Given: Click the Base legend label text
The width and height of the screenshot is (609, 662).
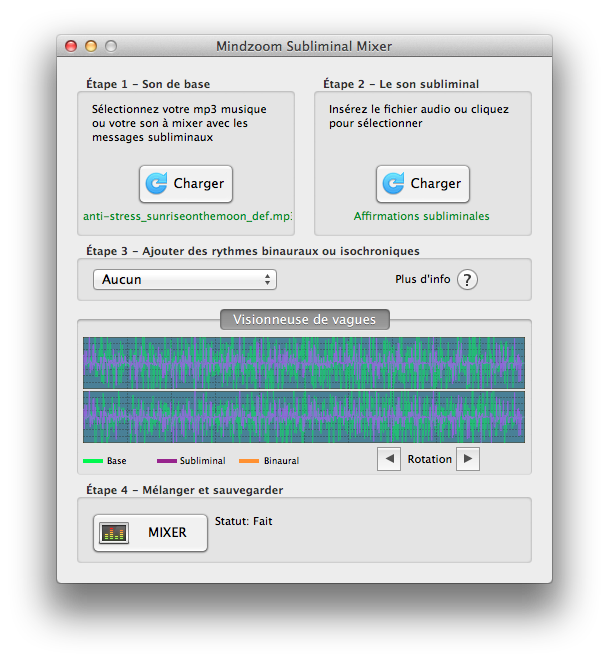Looking at the screenshot, I should pos(117,461).
